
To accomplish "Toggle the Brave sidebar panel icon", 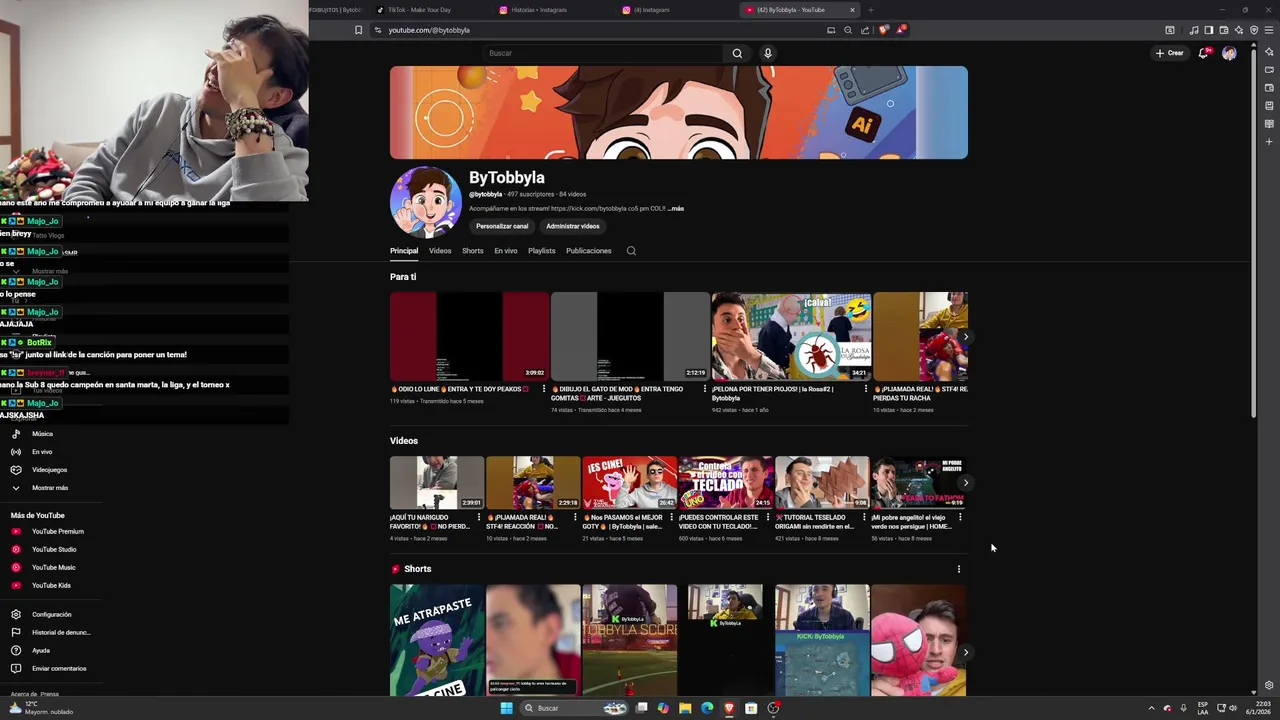I will click(x=1209, y=30).
